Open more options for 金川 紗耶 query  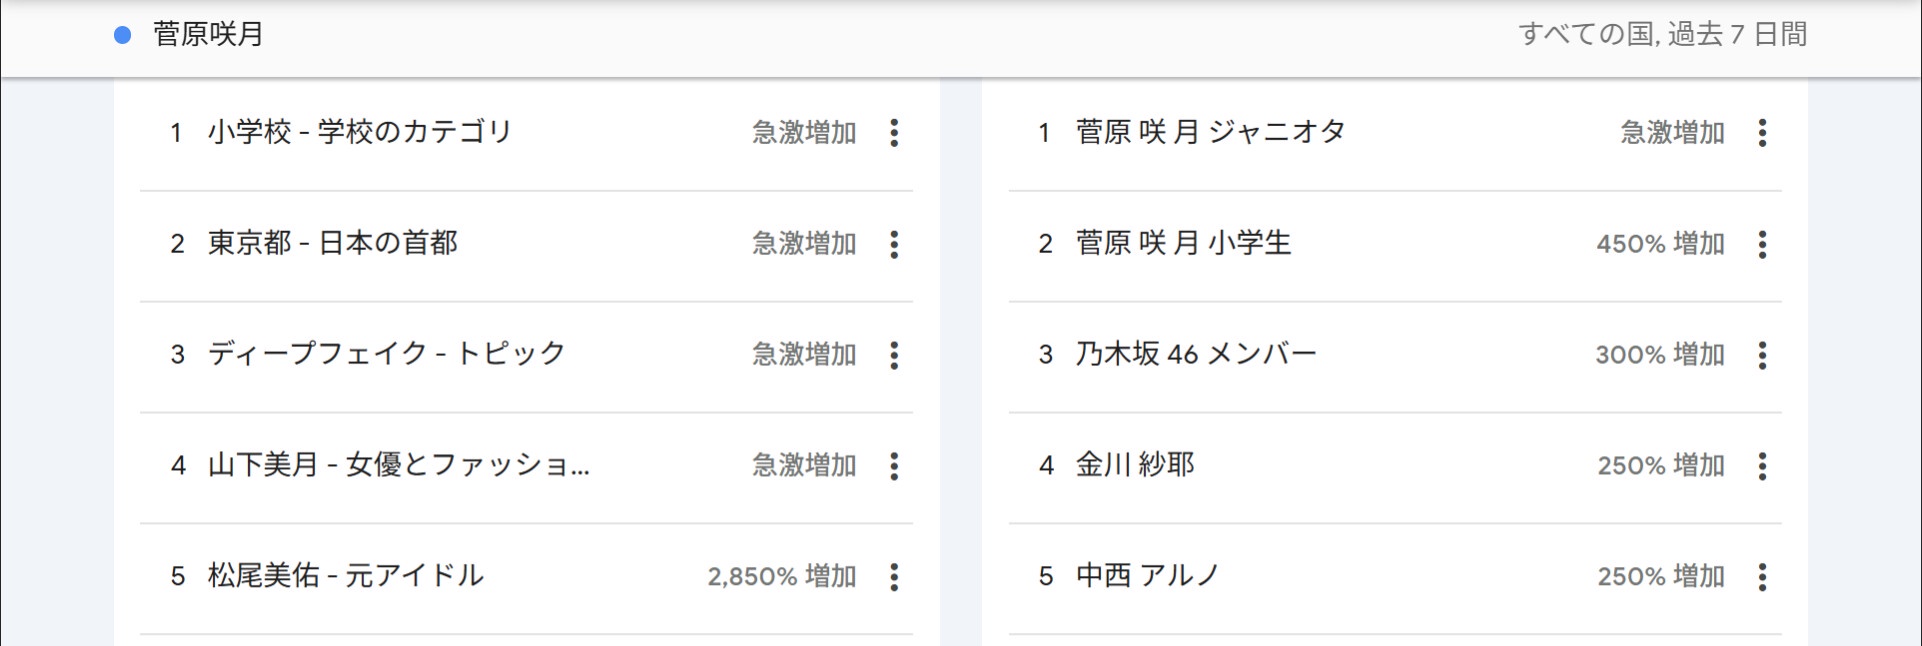pos(1762,466)
